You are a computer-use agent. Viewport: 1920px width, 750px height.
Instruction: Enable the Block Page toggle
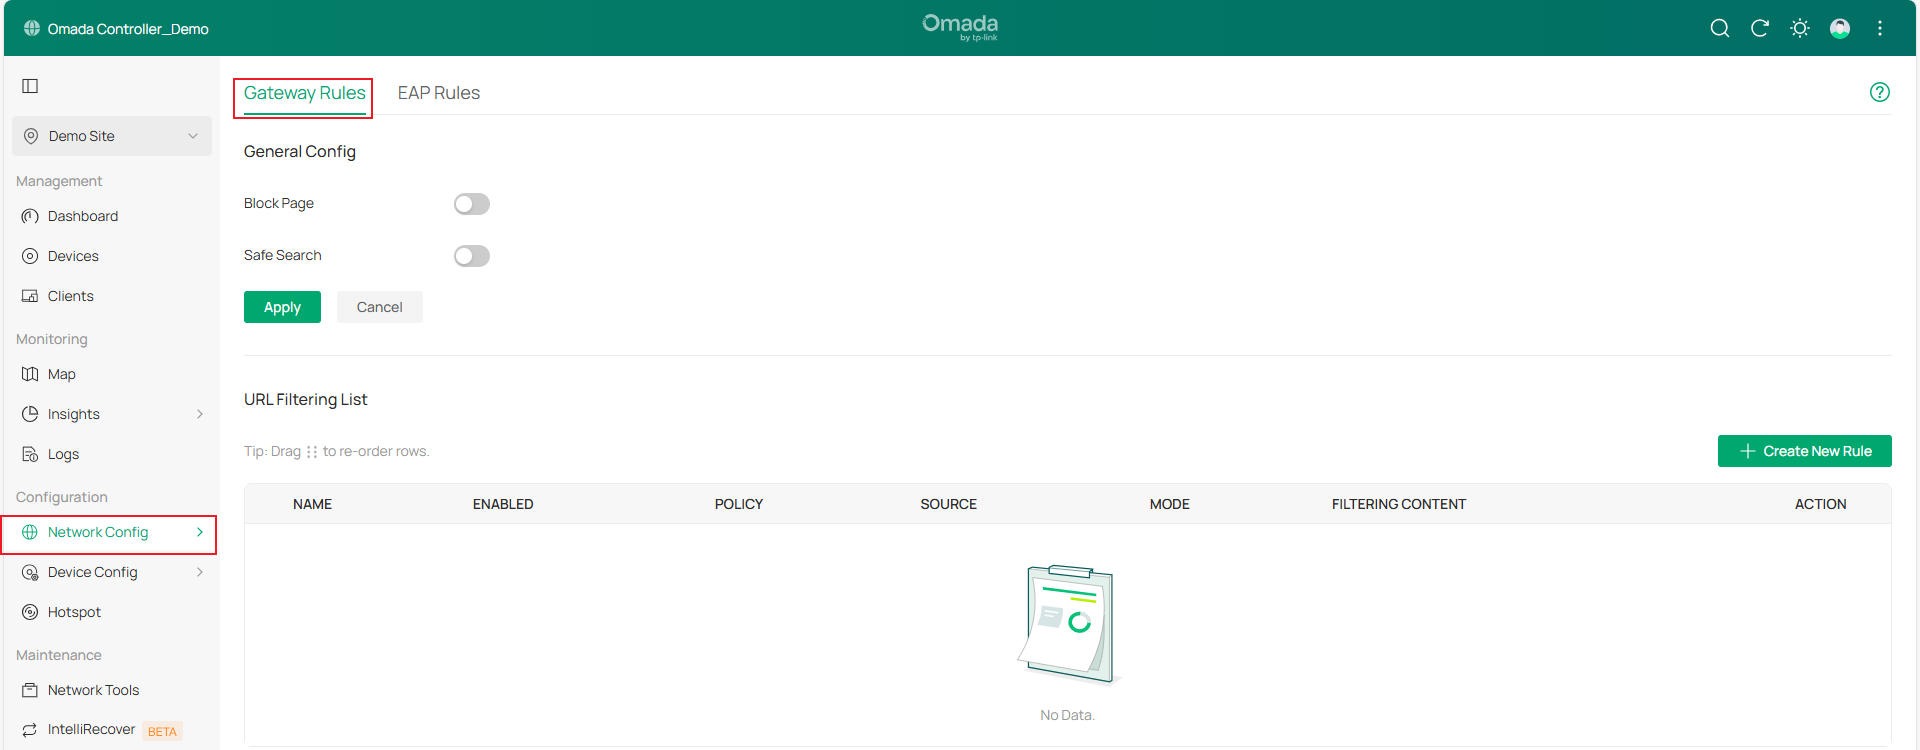(x=472, y=204)
